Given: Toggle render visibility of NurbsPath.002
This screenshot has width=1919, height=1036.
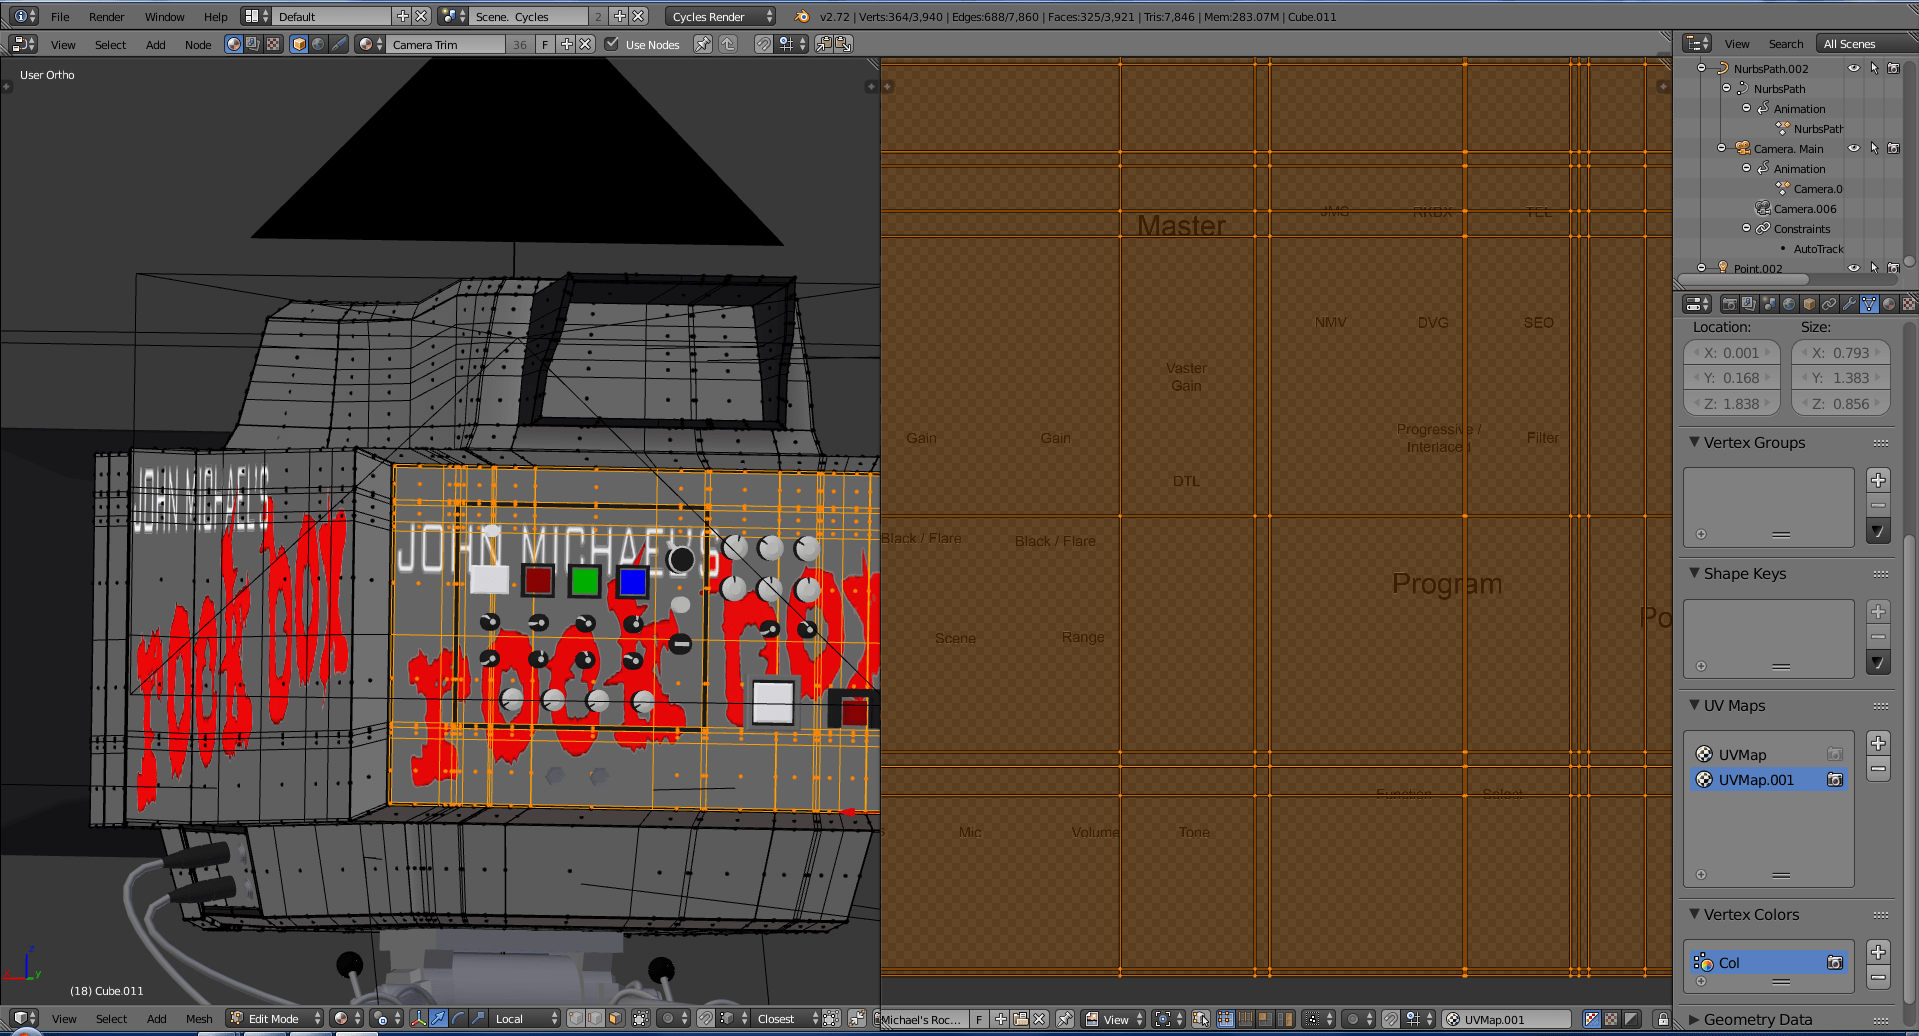Looking at the screenshot, I should tap(1894, 68).
